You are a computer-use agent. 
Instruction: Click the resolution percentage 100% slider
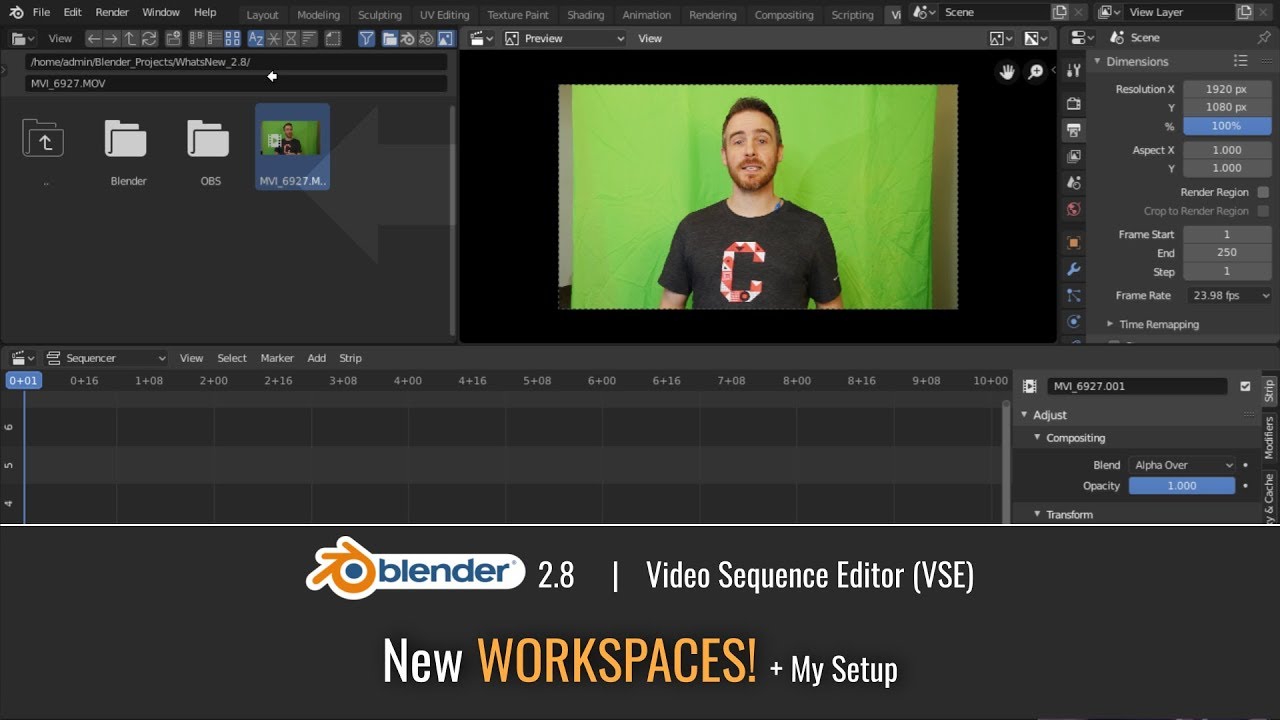[1227, 126]
